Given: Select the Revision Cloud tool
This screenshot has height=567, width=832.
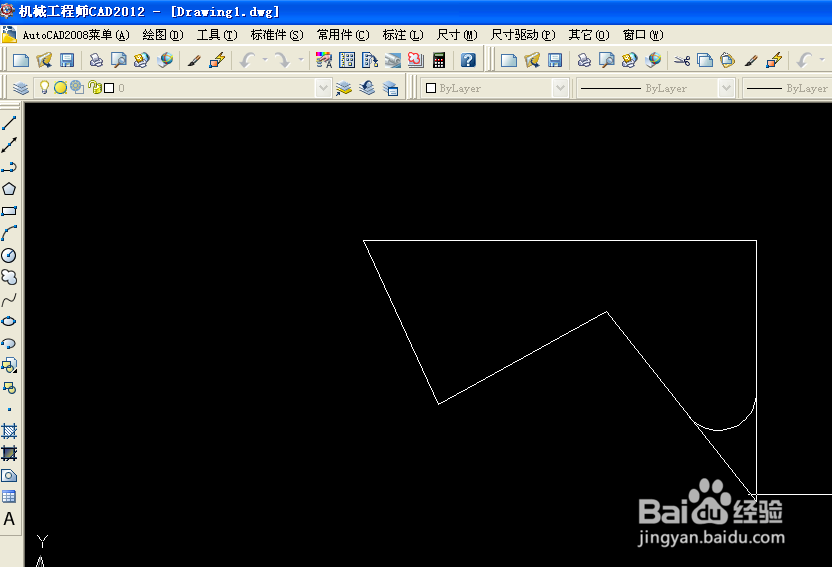Looking at the screenshot, I should (9, 277).
